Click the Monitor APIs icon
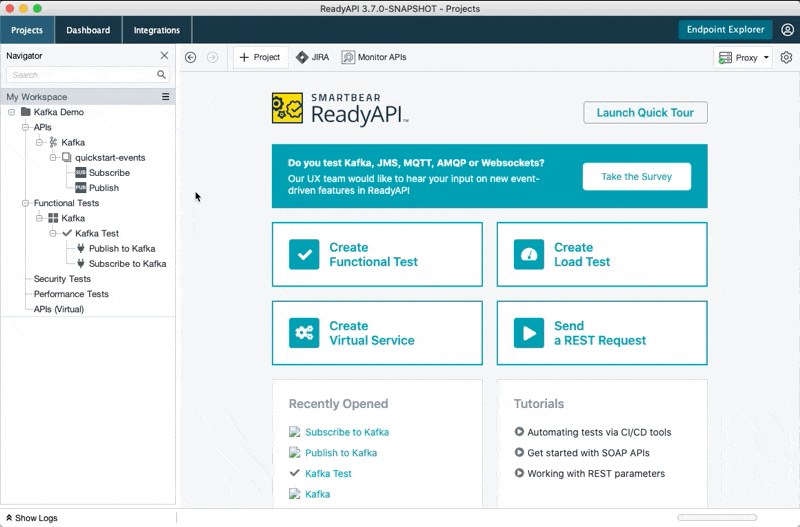800x527 pixels. pos(348,58)
